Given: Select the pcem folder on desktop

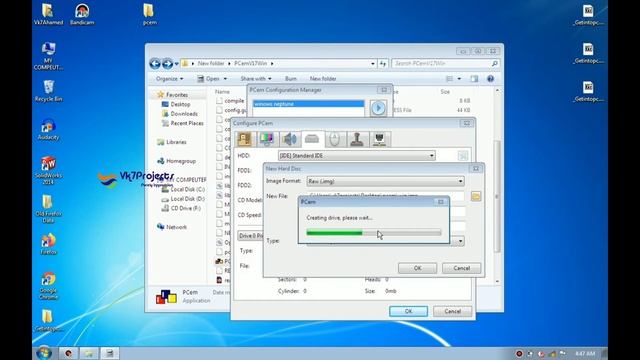Looking at the screenshot, I should tap(149, 15).
